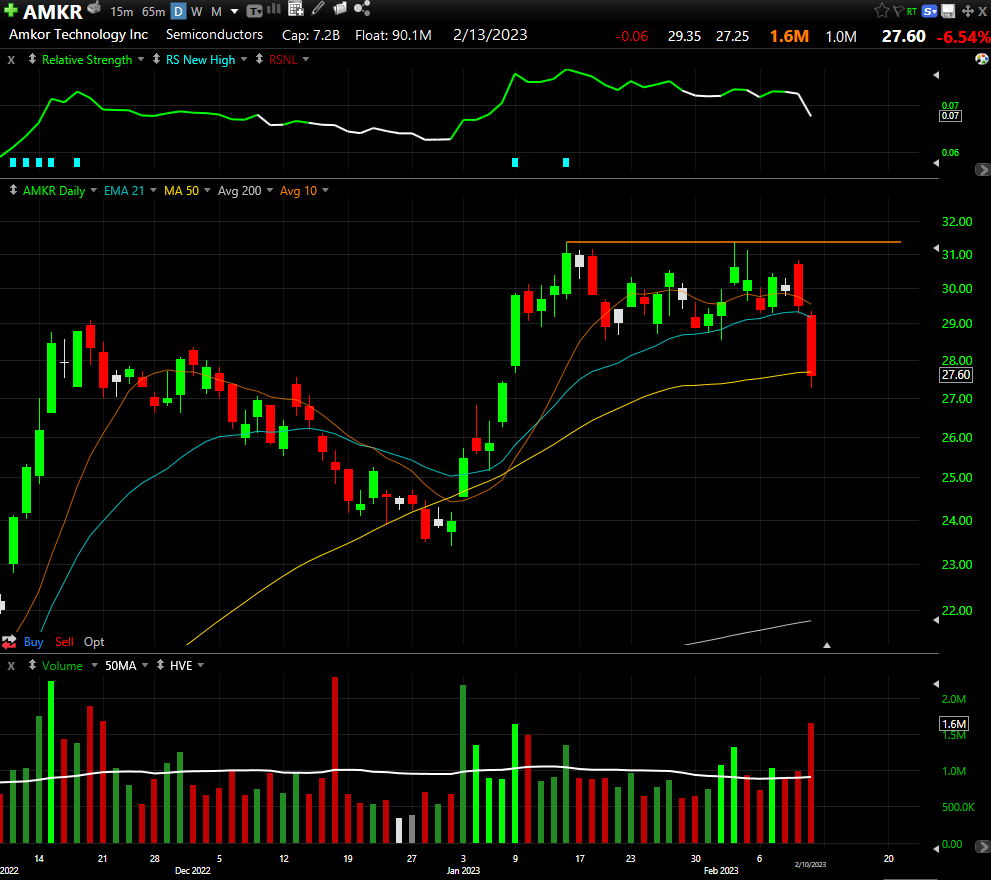Close the Relative Strength pane with X
The height and width of the screenshot is (880, 991).
point(11,59)
